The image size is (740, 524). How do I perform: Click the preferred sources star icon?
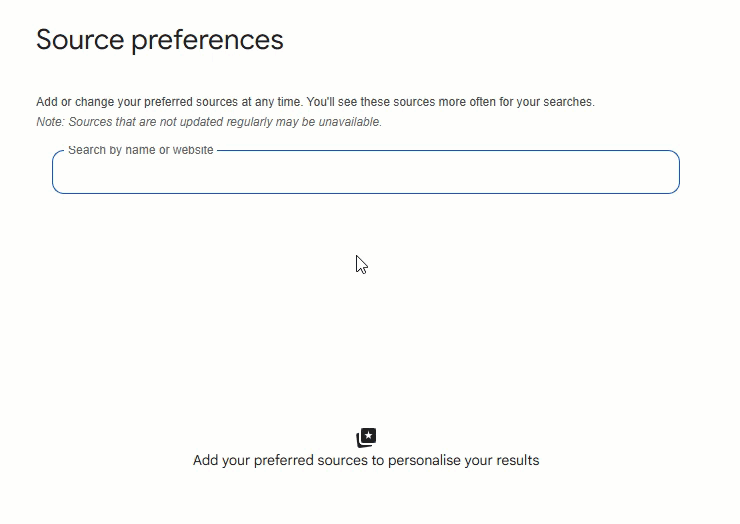pyautogui.click(x=366, y=438)
